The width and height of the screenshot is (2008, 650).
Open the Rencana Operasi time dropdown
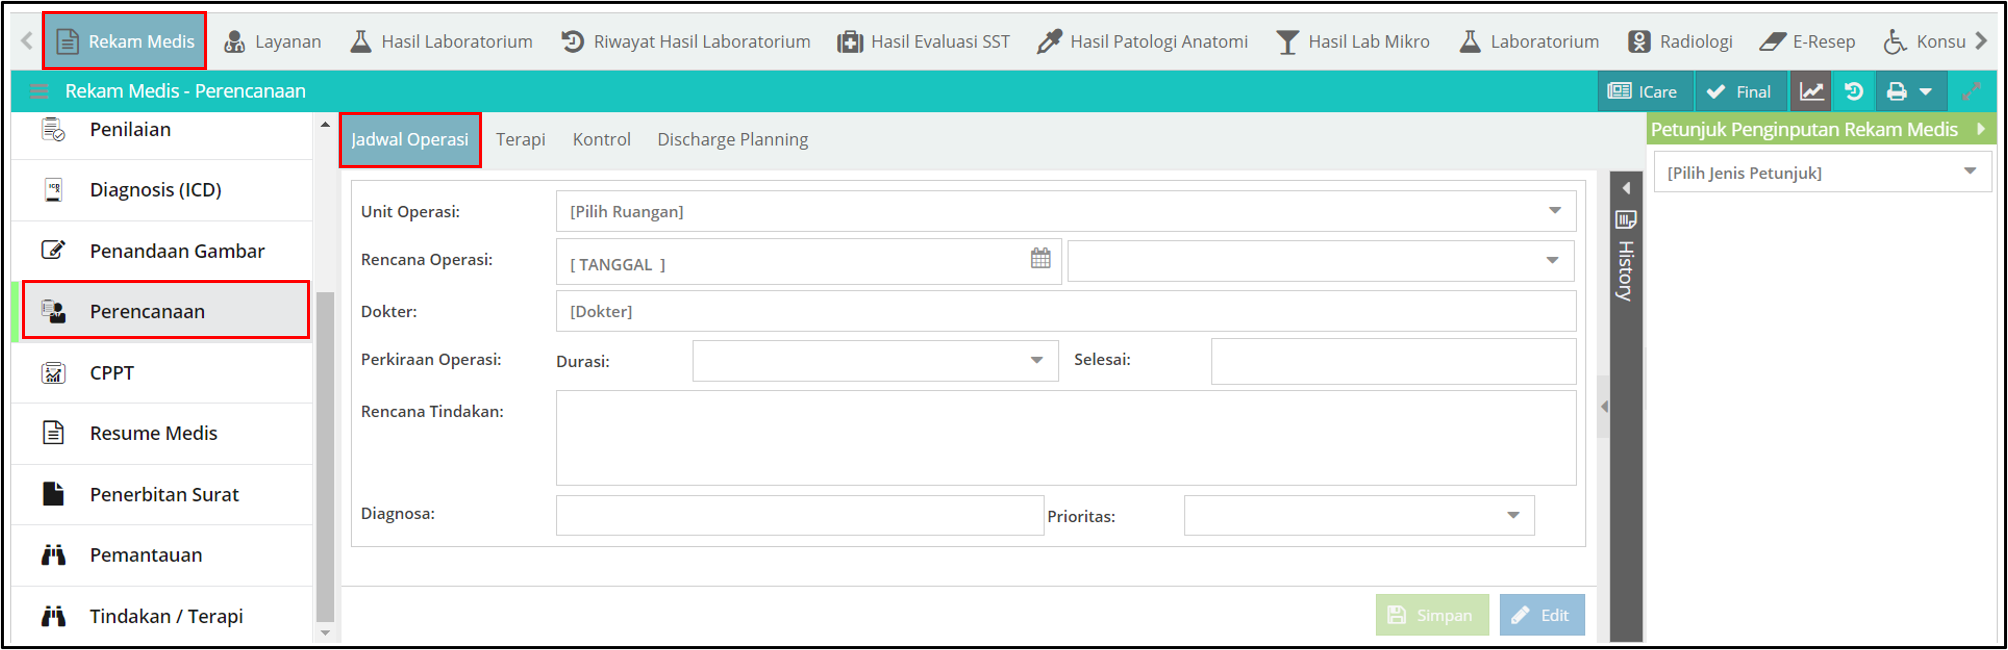pos(1321,260)
